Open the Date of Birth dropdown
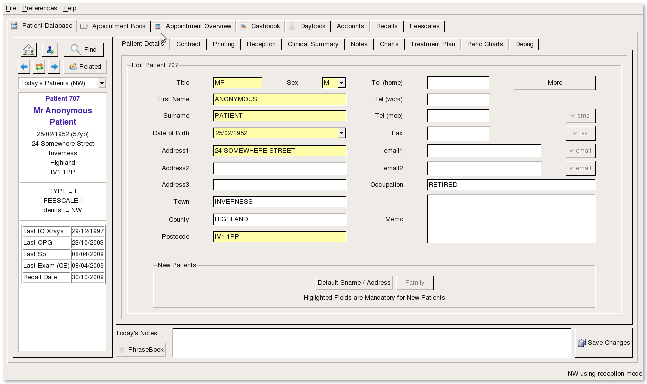 [341, 133]
